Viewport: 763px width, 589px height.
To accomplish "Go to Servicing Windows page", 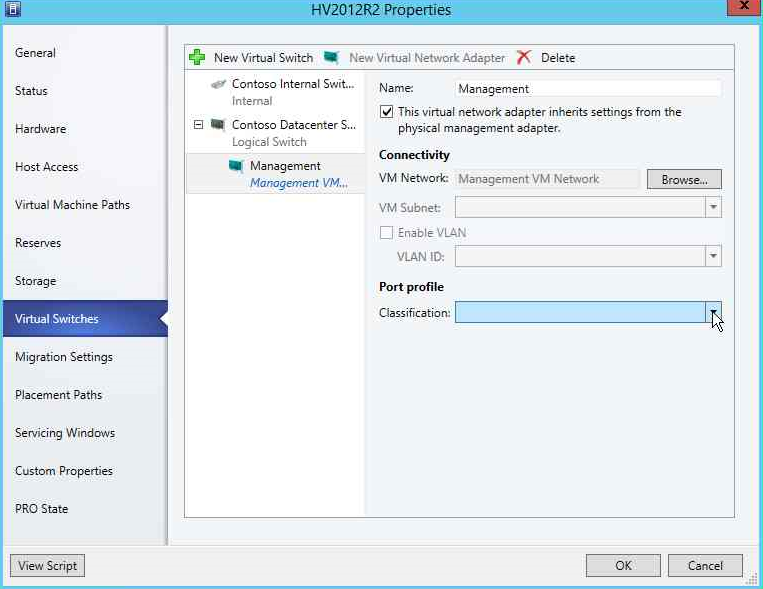I will pos(65,433).
